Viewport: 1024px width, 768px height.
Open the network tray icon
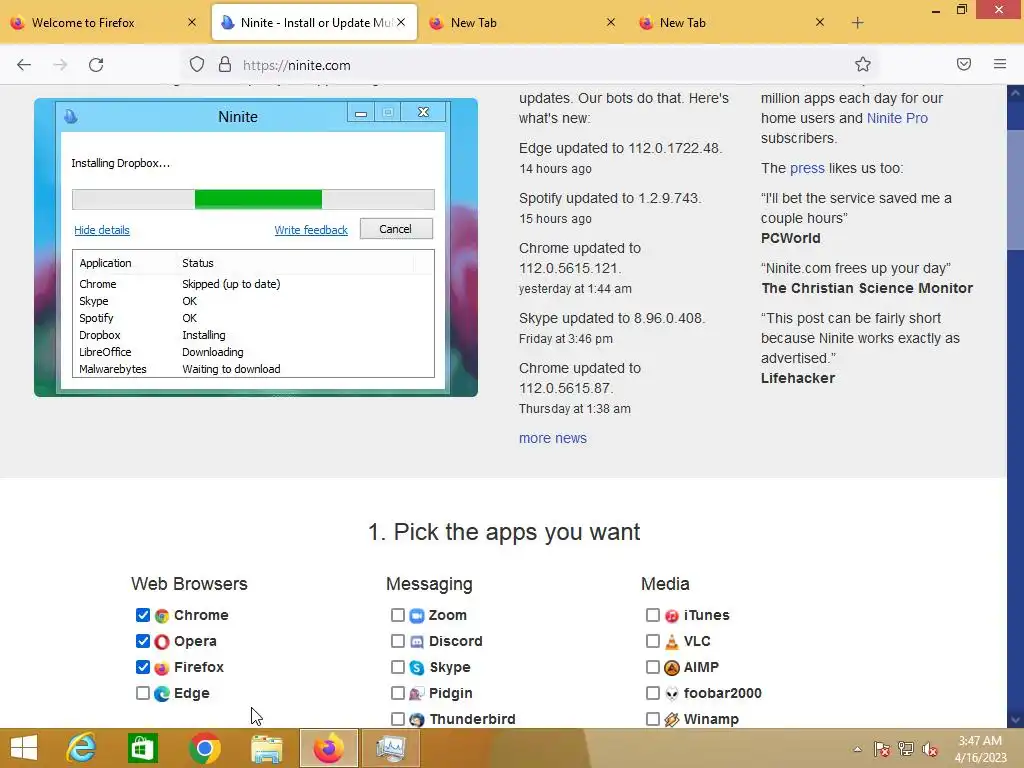click(x=906, y=749)
